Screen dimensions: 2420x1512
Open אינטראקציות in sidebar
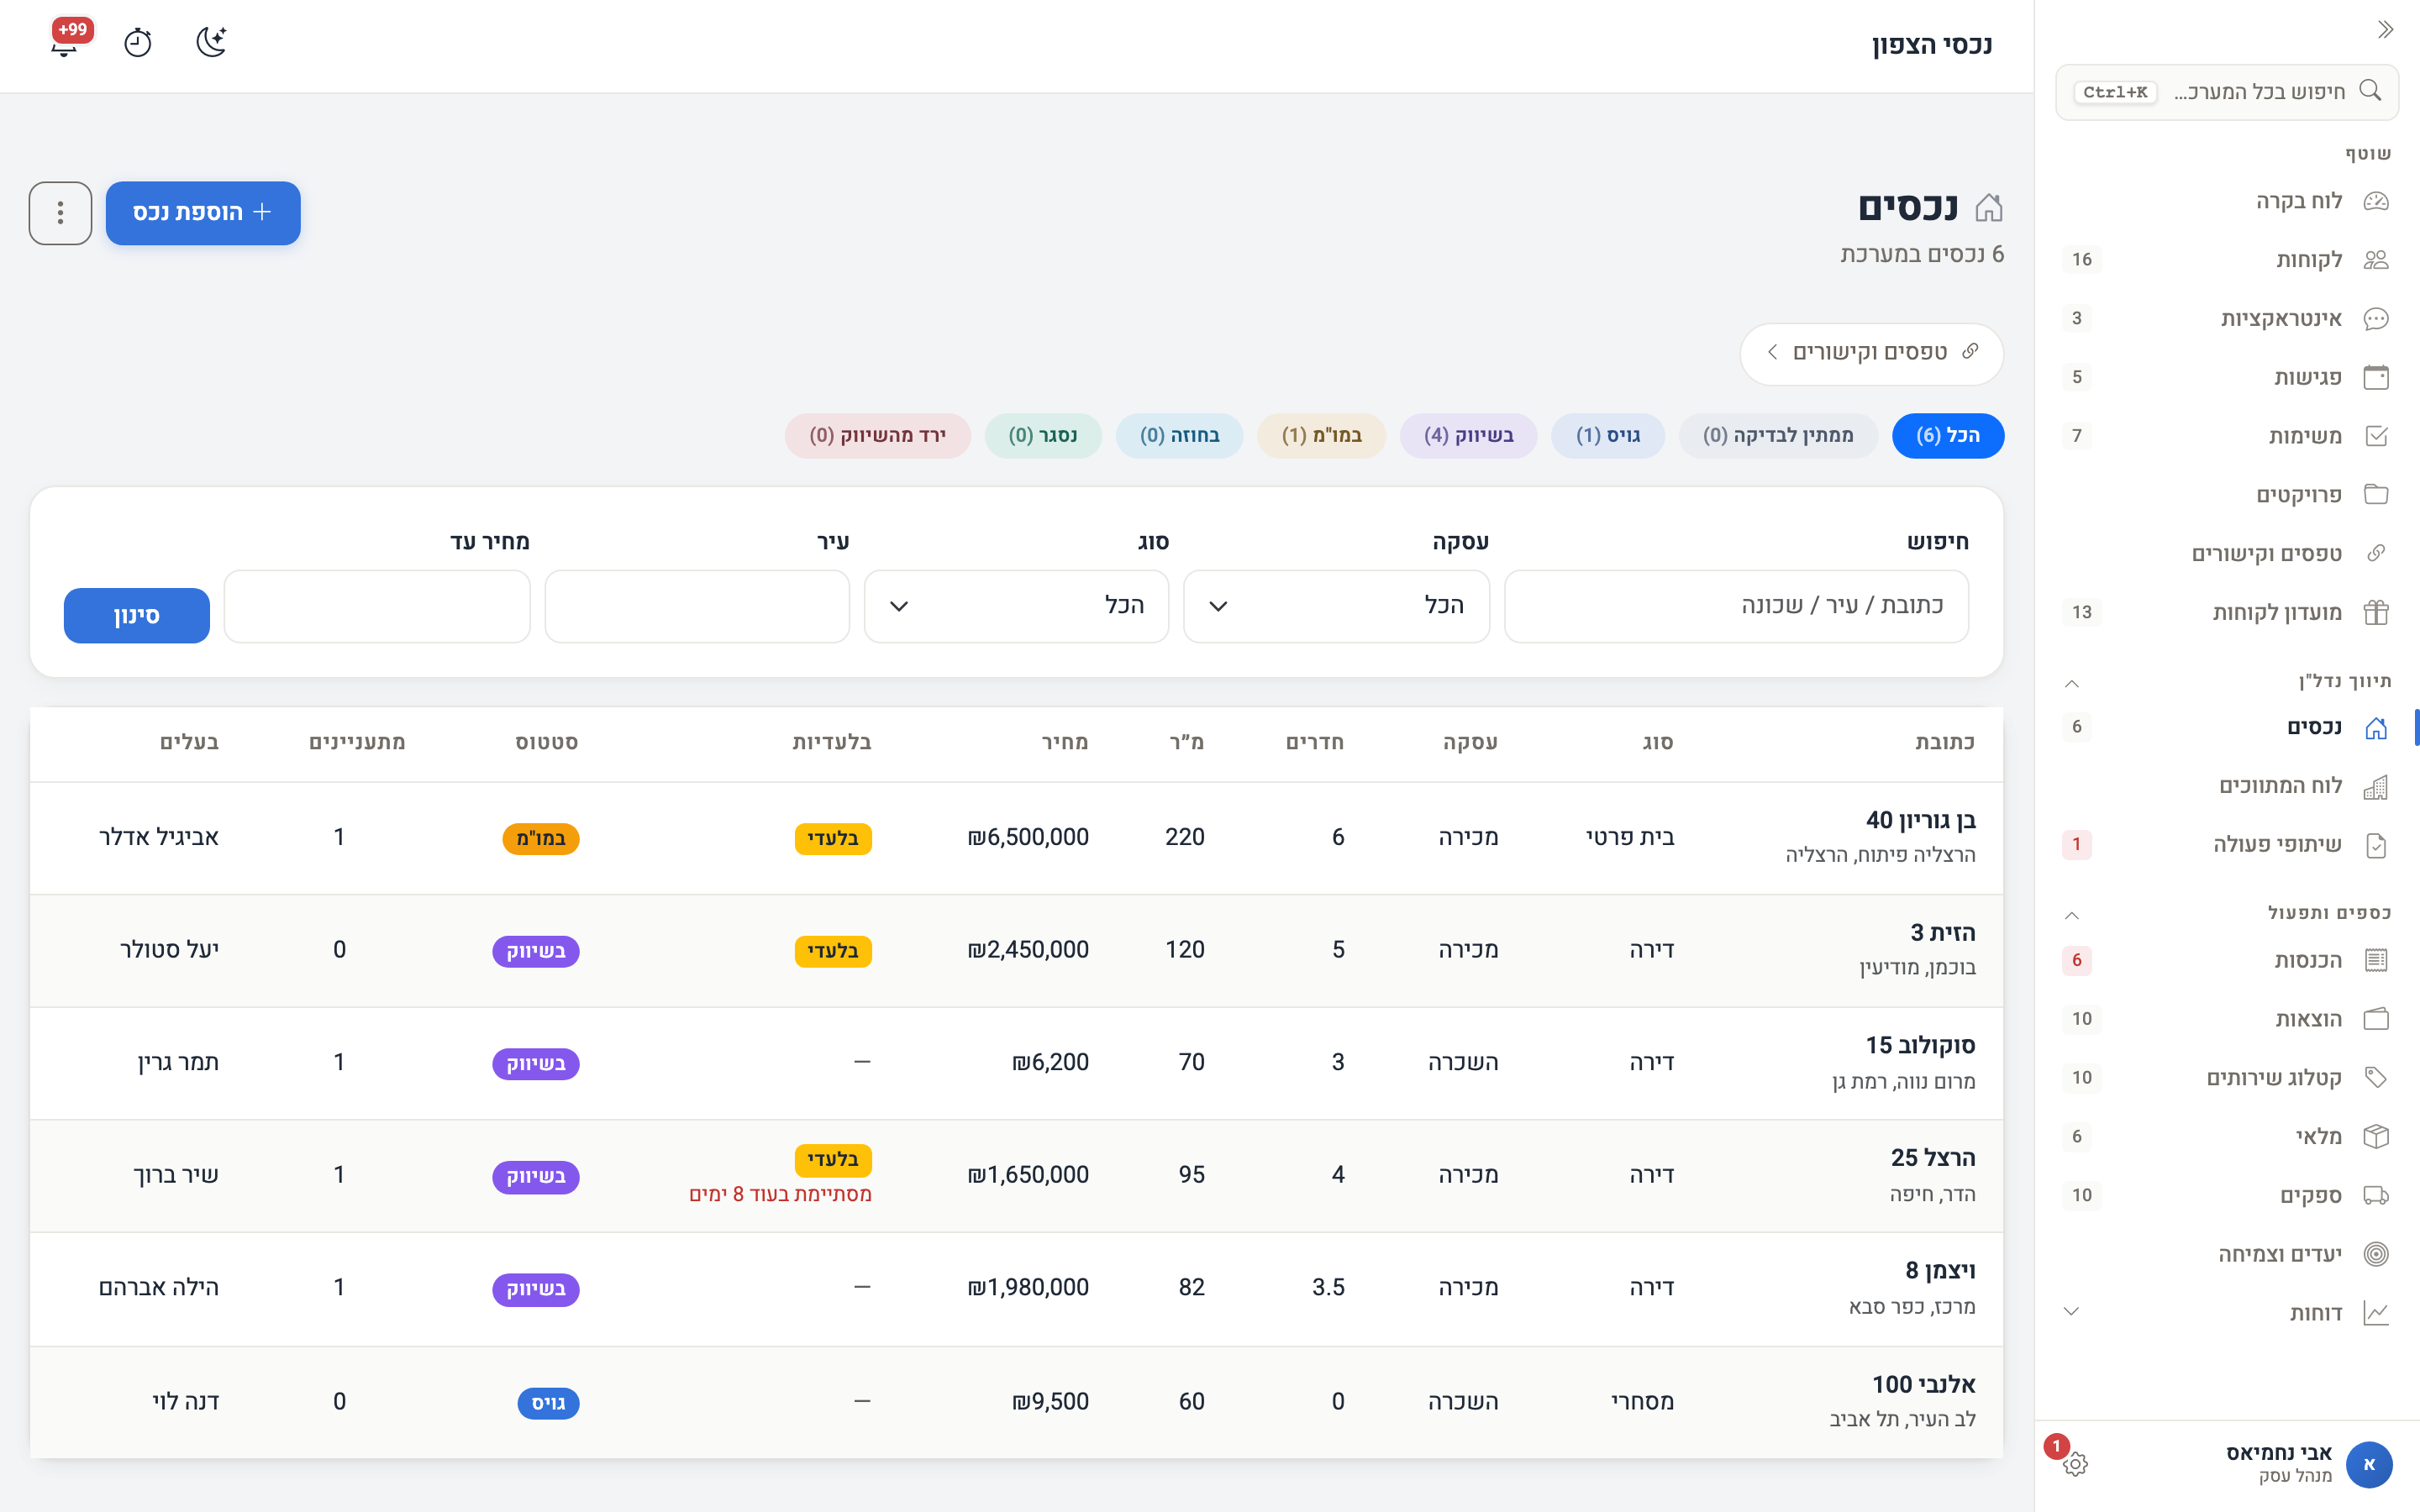coord(2227,319)
